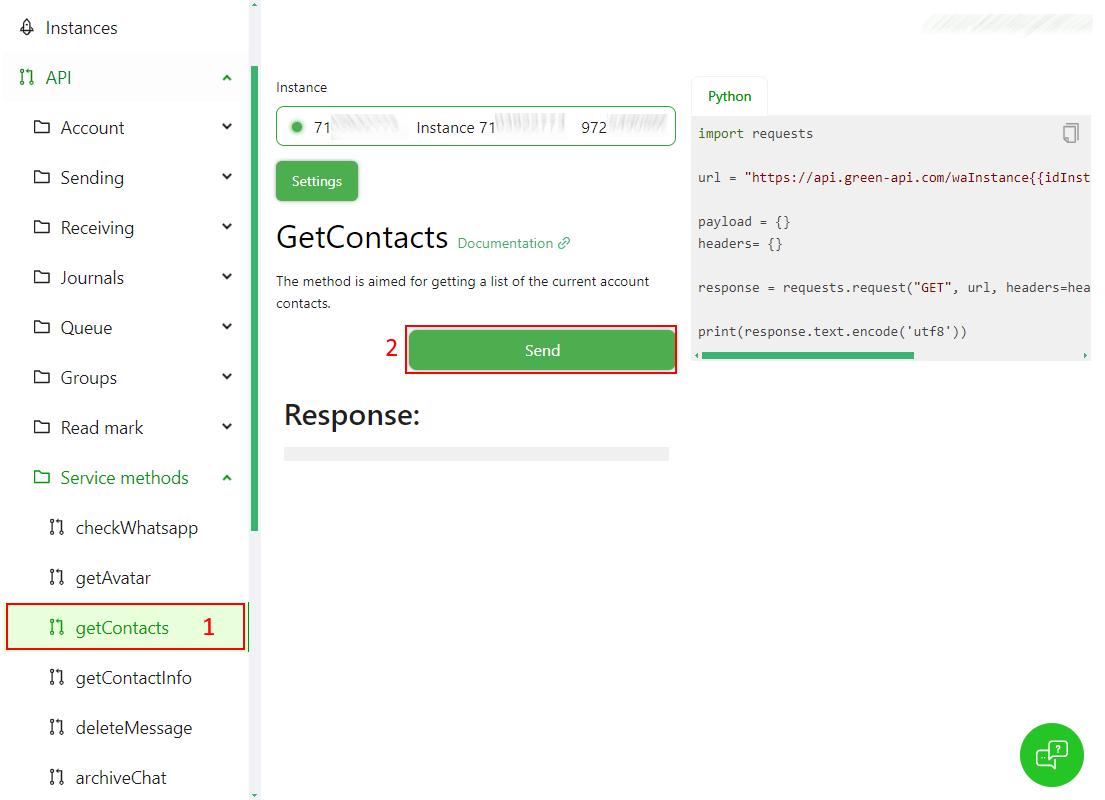Click the empty Response output field
1105x800 pixels.
click(x=476, y=453)
